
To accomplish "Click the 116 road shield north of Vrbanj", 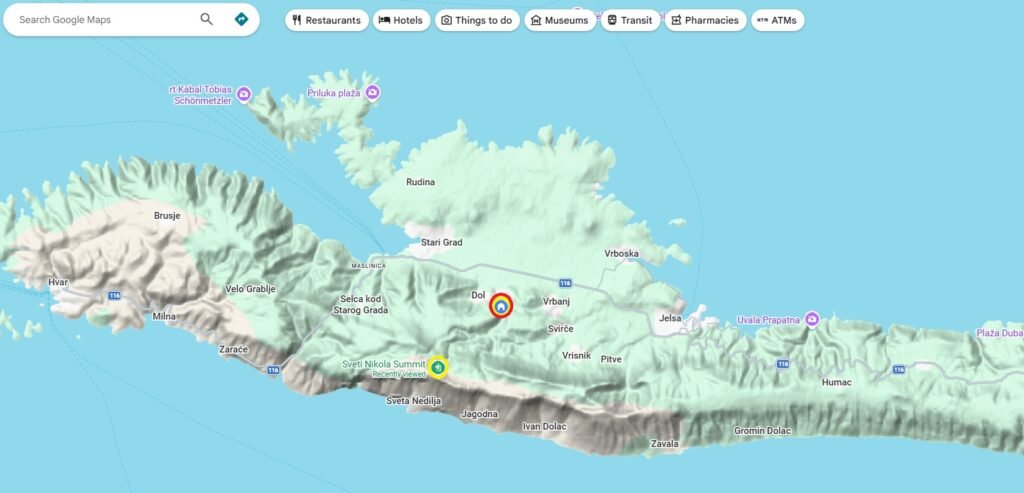I will point(566,283).
